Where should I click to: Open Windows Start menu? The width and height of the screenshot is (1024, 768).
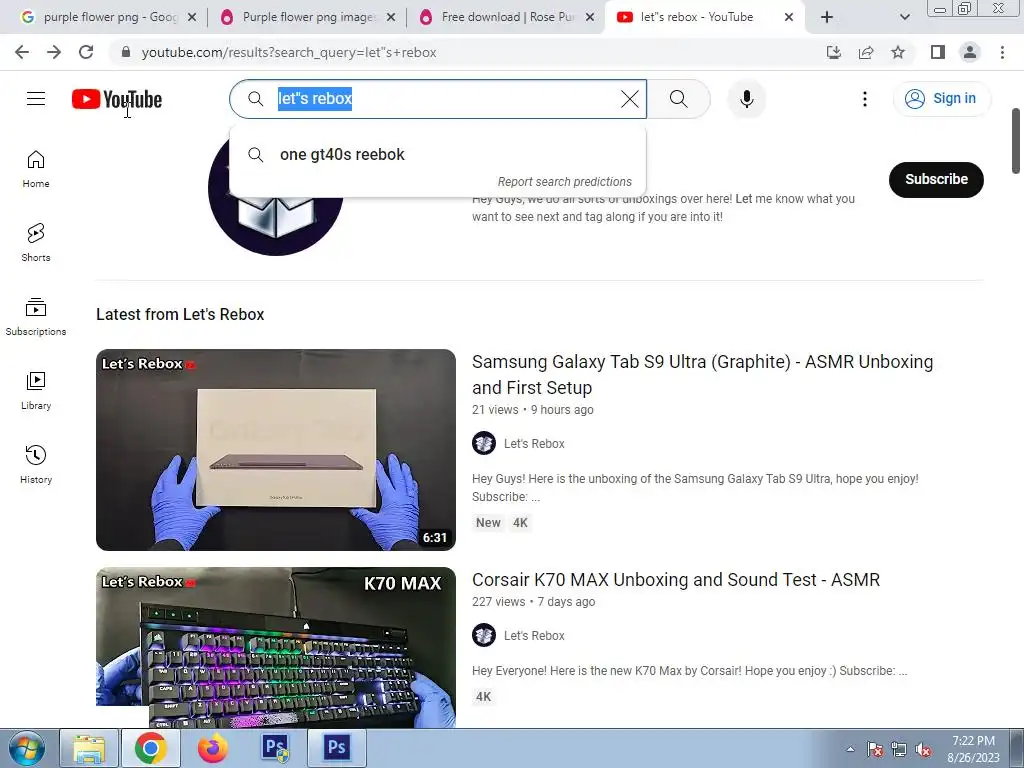click(x=26, y=748)
